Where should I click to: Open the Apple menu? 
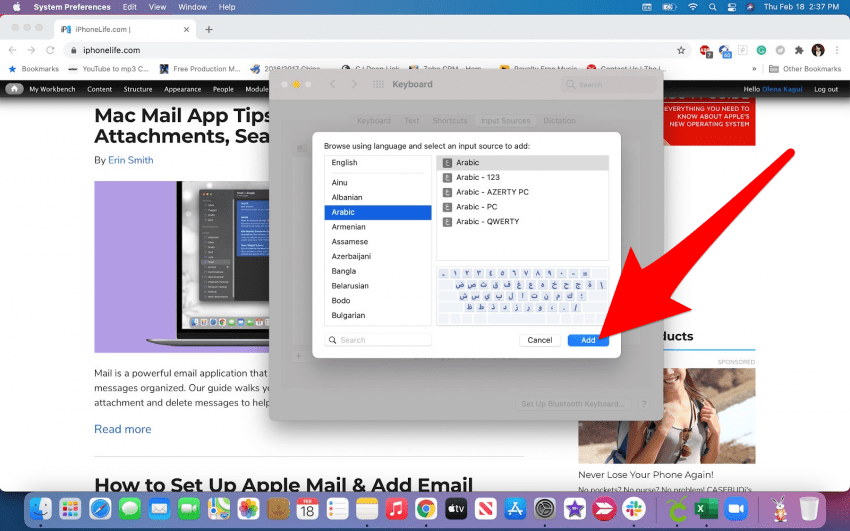coord(16,7)
